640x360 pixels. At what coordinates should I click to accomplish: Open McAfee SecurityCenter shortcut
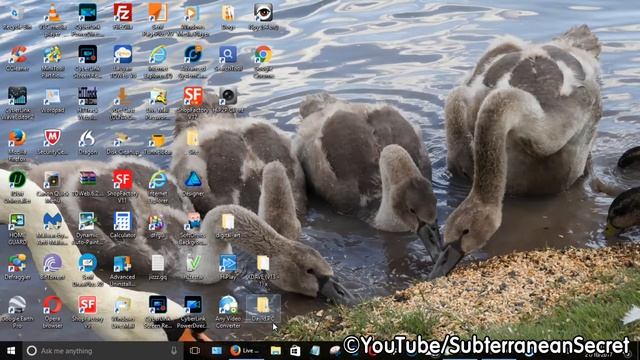(53, 142)
